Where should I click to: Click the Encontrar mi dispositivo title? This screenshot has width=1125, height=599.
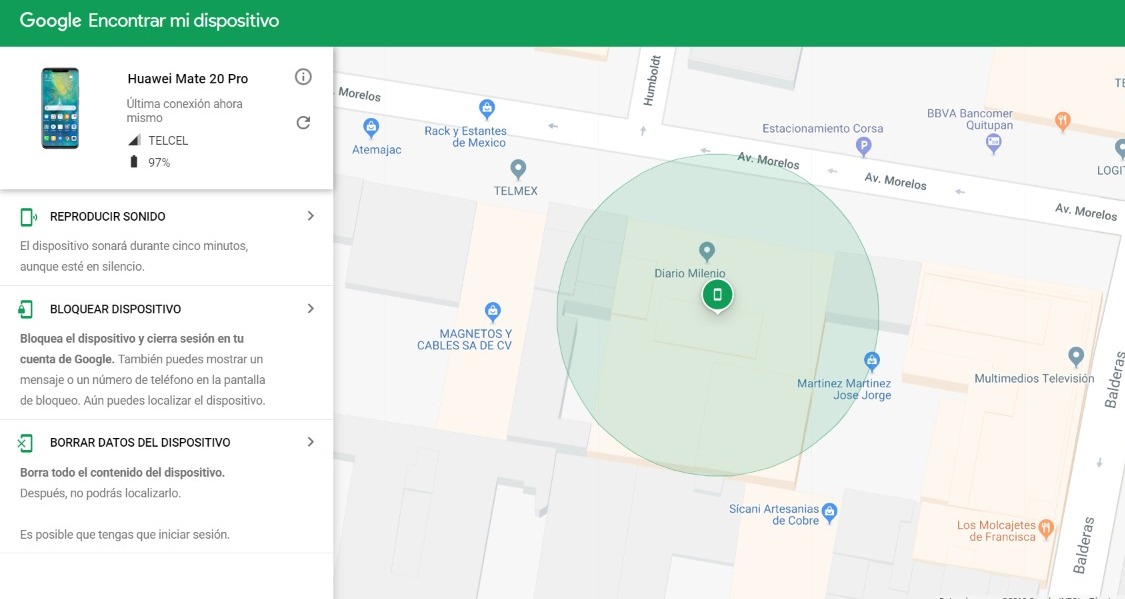pyautogui.click(x=184, y=21)
